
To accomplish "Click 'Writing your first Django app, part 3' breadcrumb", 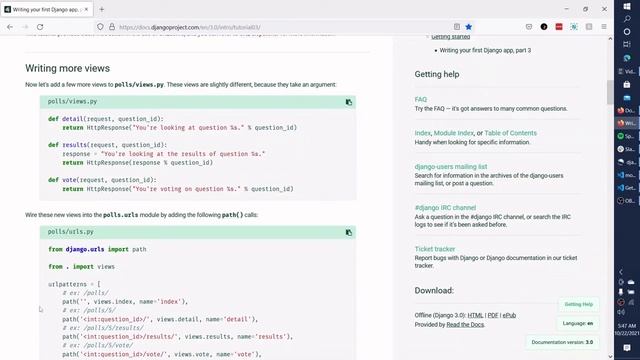I will point(485,51).
